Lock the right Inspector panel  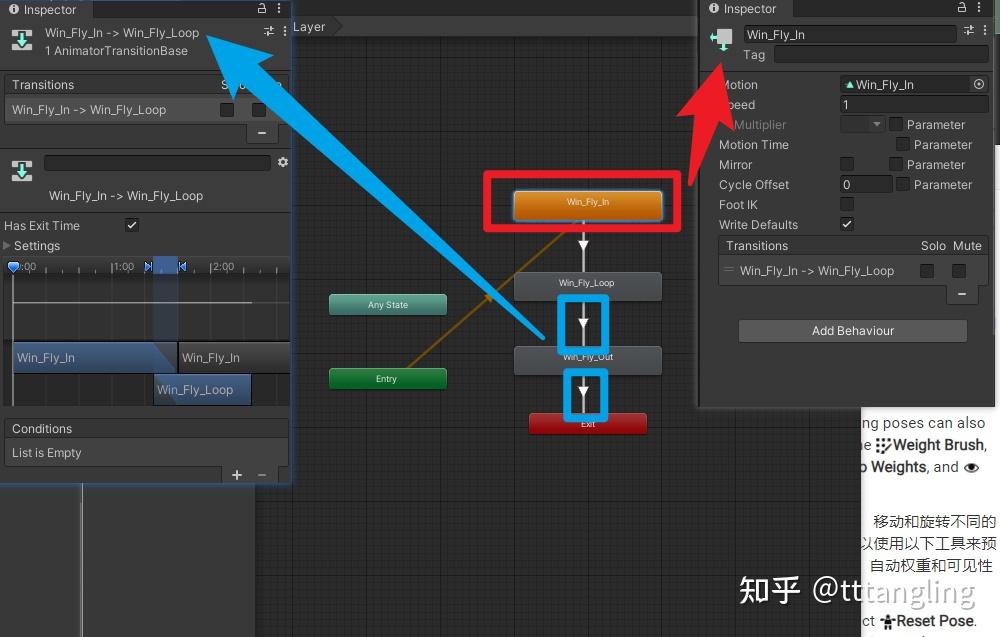coord(962,8)
